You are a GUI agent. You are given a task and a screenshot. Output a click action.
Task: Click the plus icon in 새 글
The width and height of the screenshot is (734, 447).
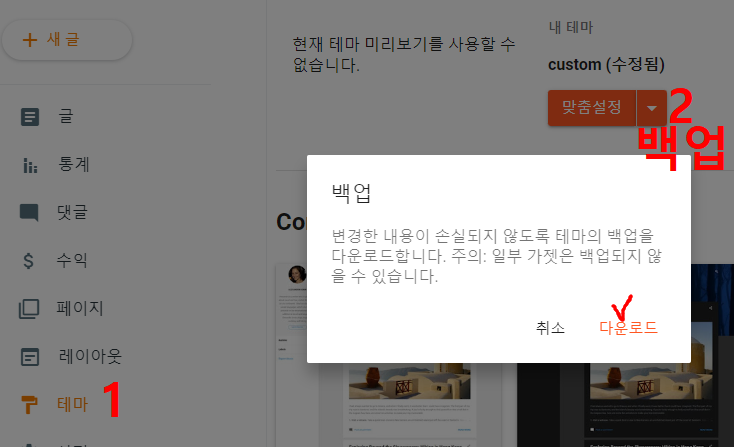30,40
